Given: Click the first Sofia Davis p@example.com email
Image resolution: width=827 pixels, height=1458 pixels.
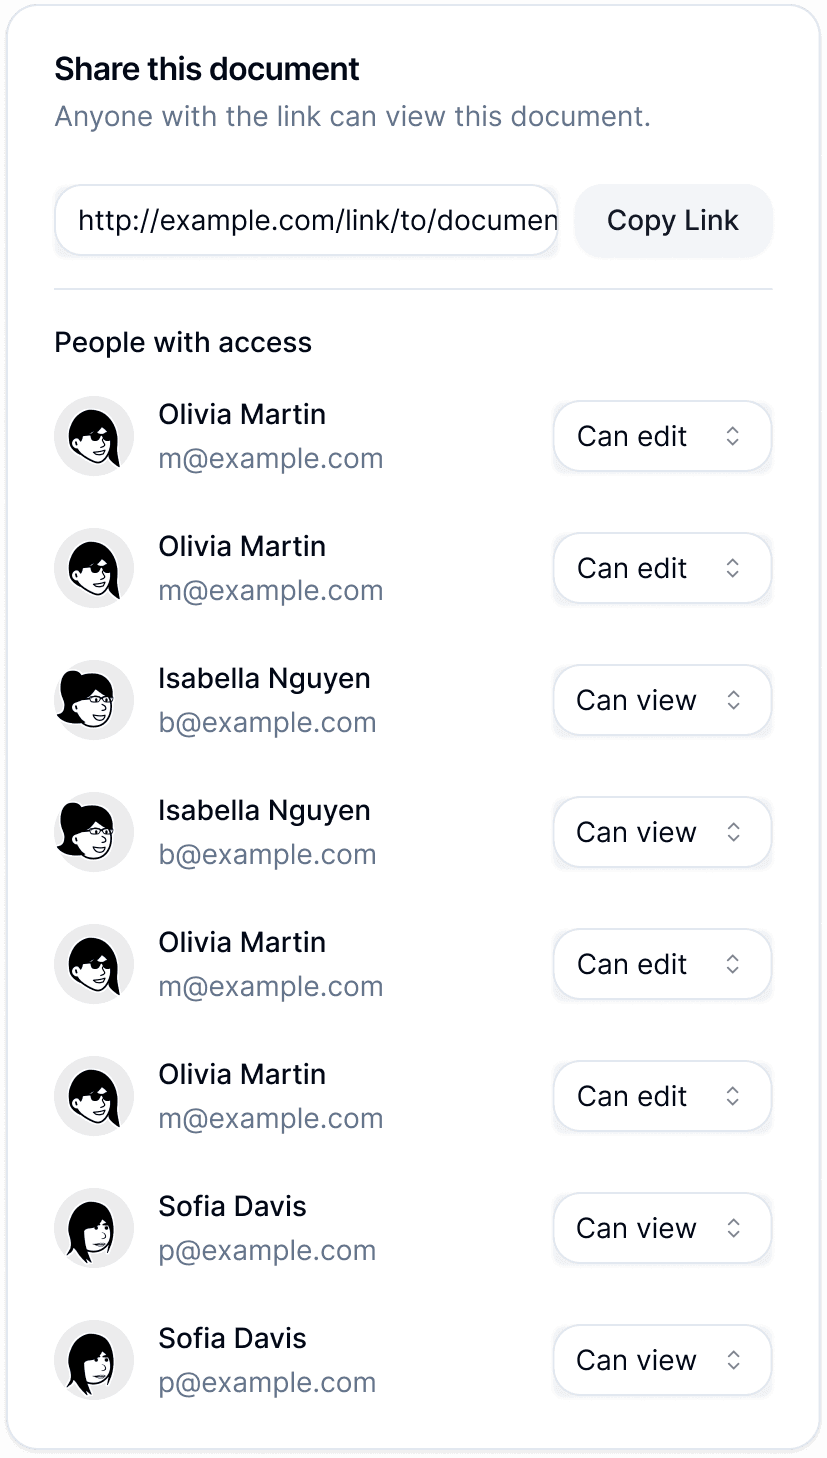Looking at the screenshot, I should (x=267, y=1250).
